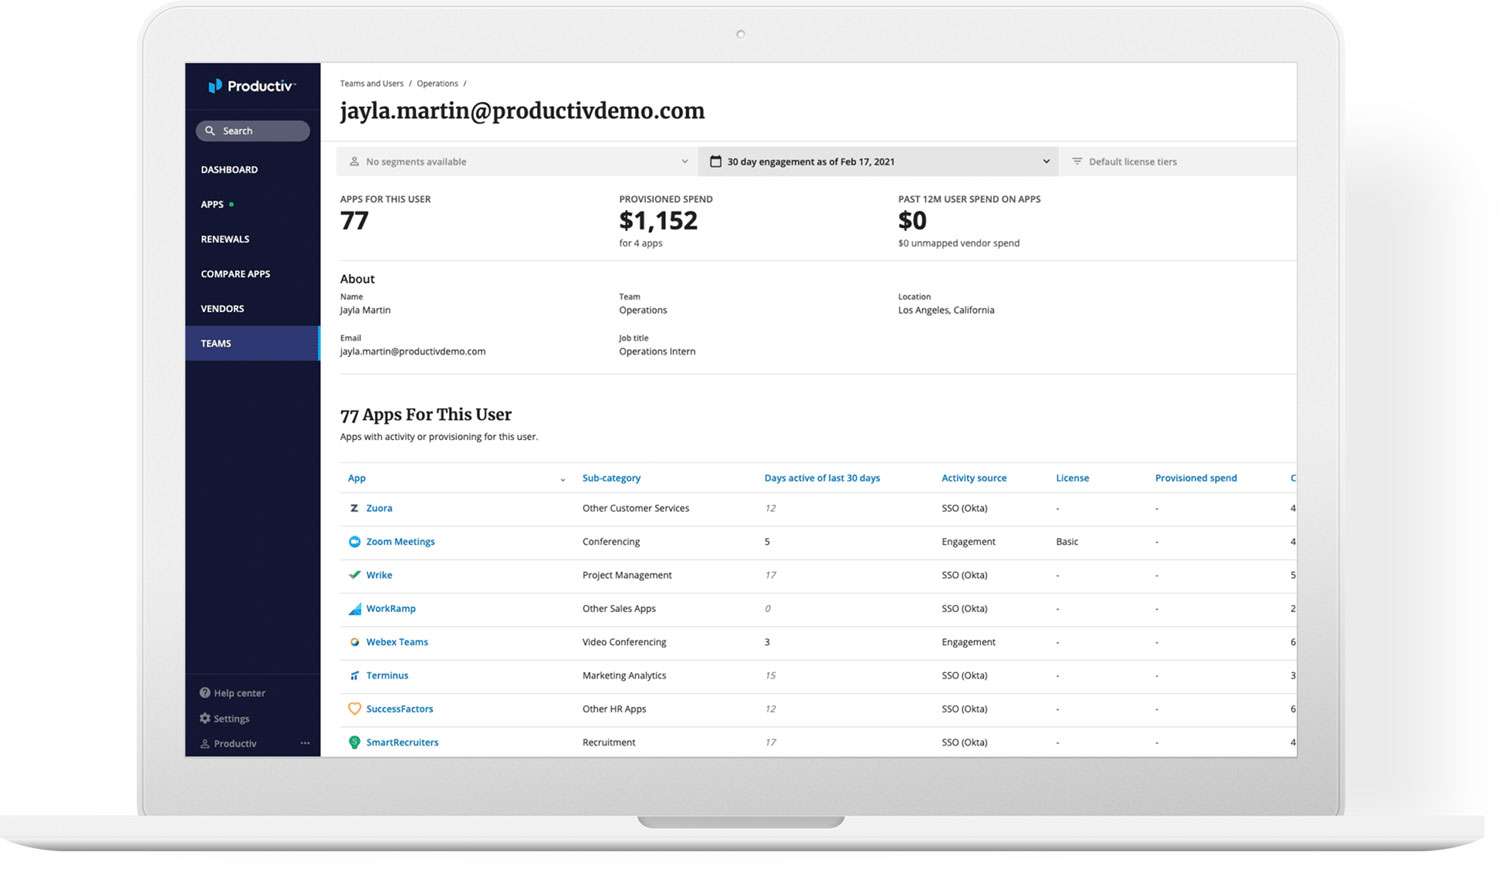The image size is (1500, 870).
Task: Open the Vendors menu item
Action: [x=222, y=309]
